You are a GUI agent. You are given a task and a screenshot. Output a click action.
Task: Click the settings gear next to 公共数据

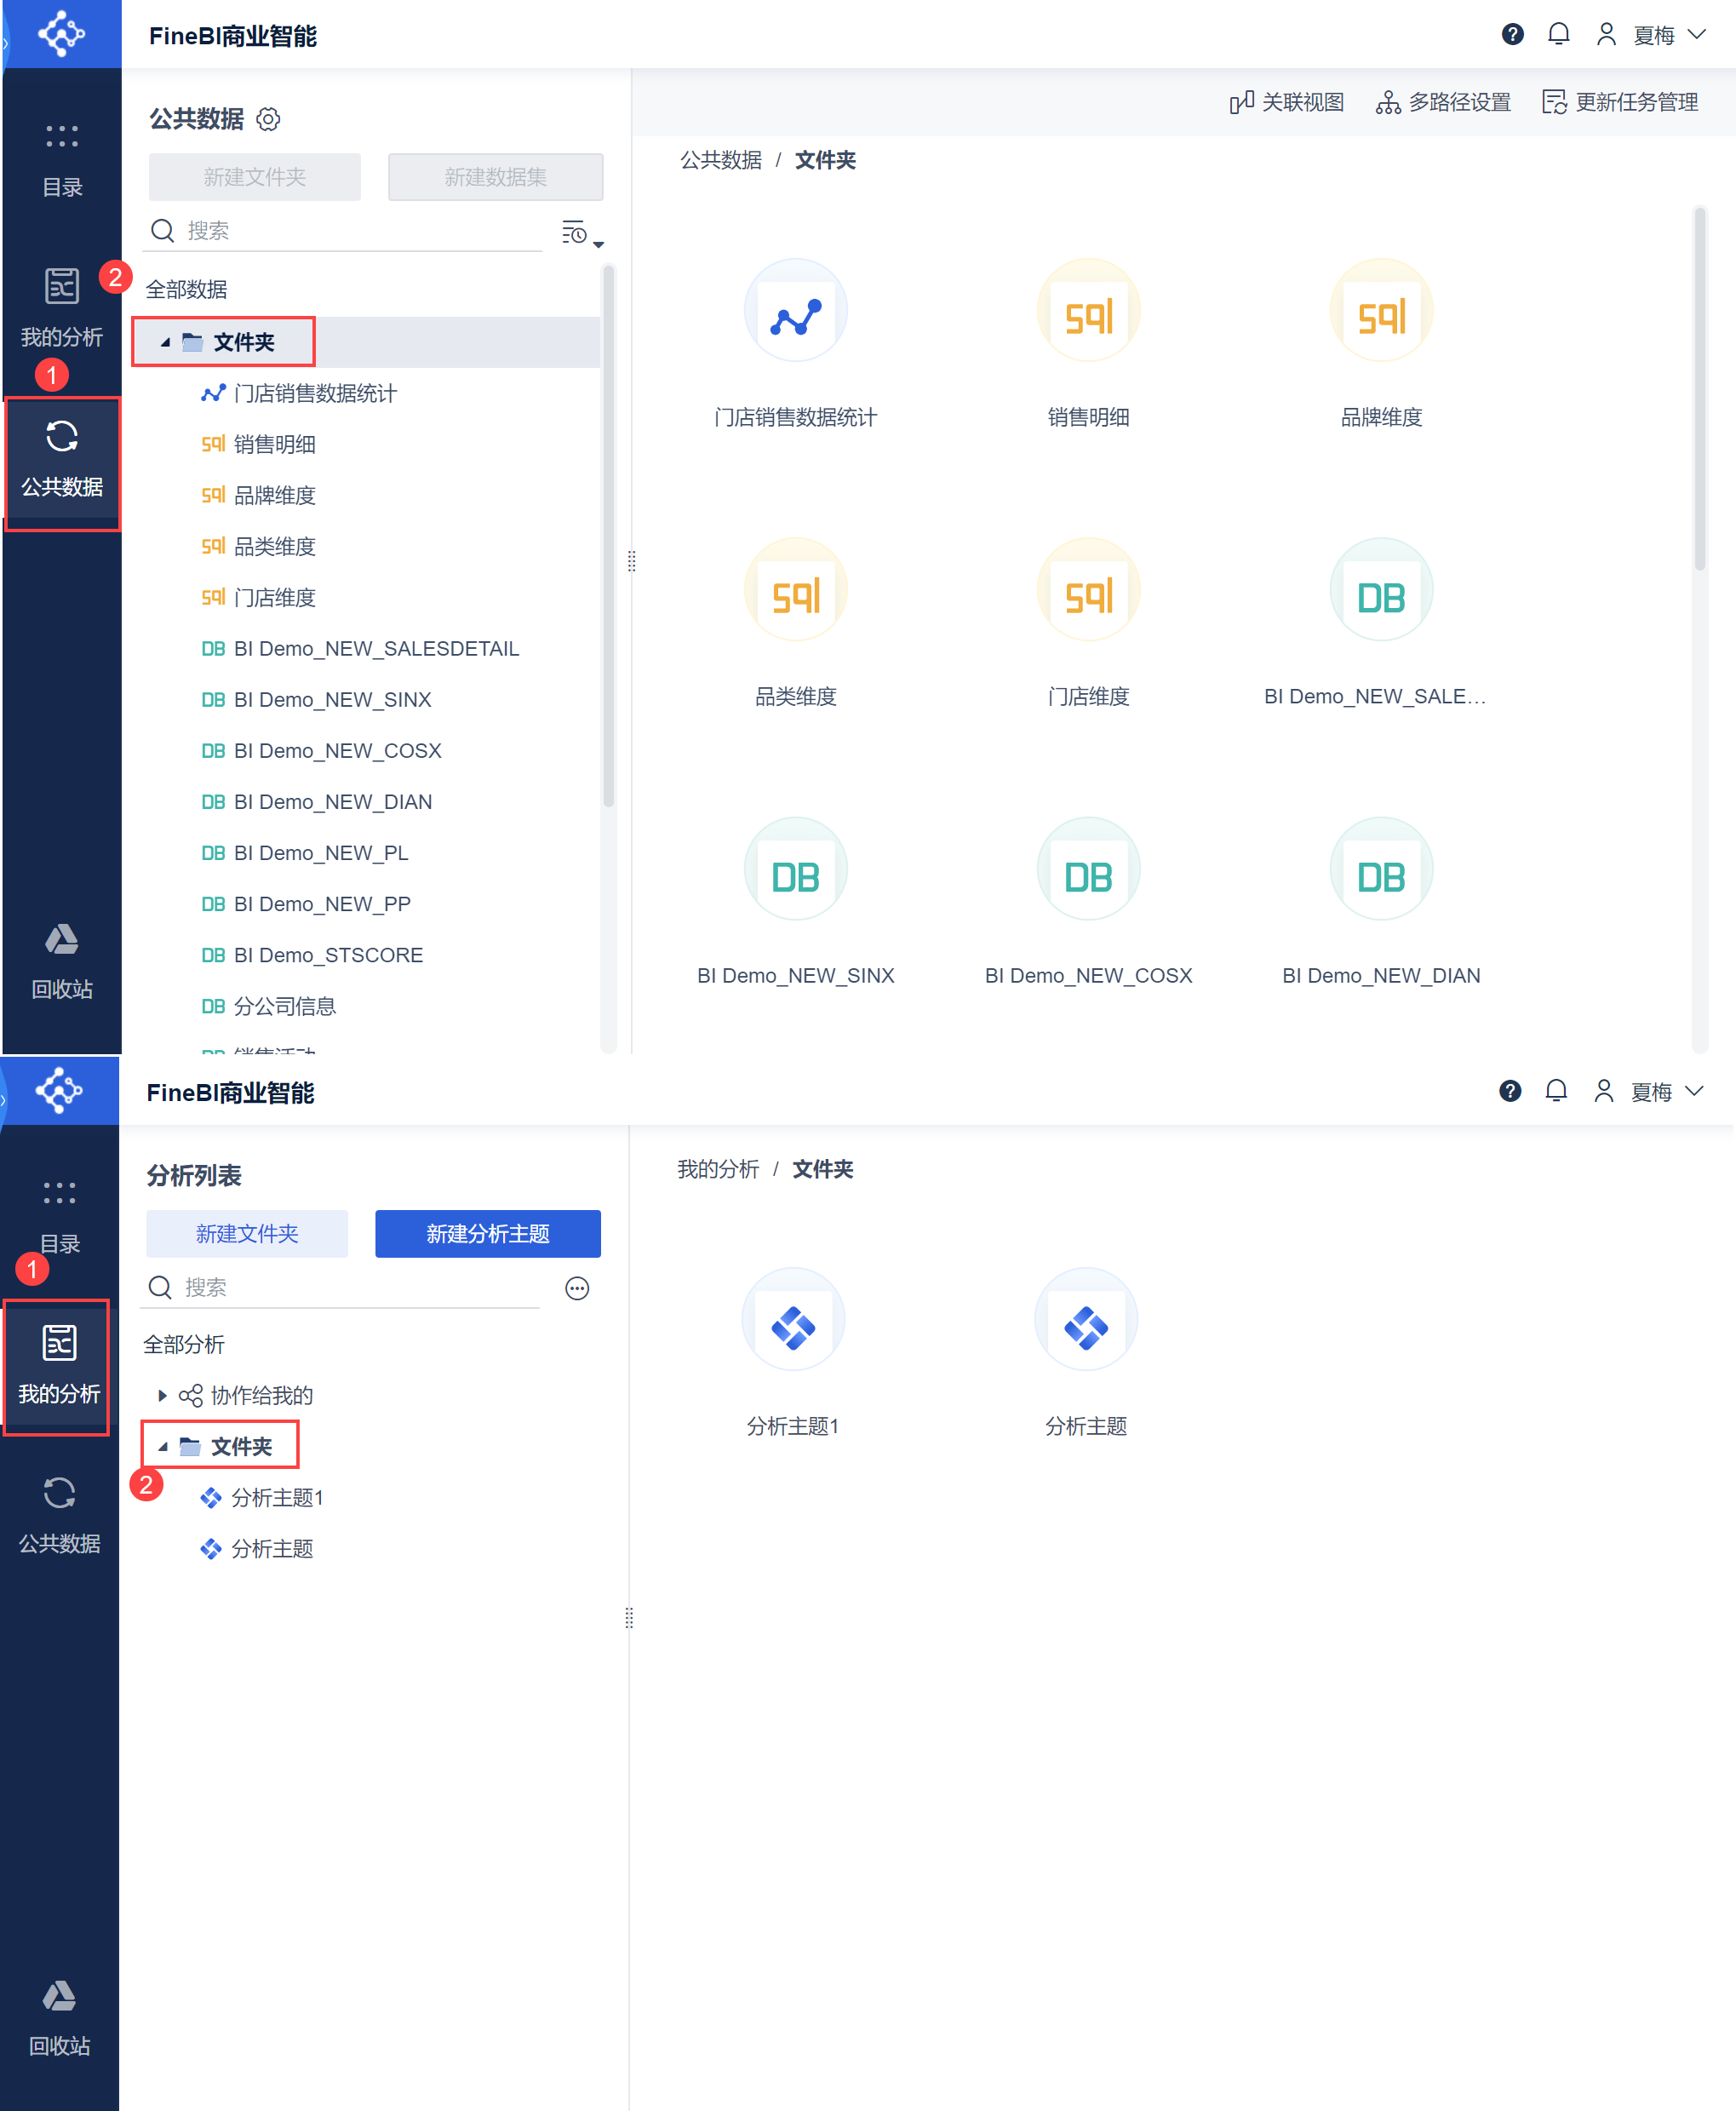[x=268, y=119]
